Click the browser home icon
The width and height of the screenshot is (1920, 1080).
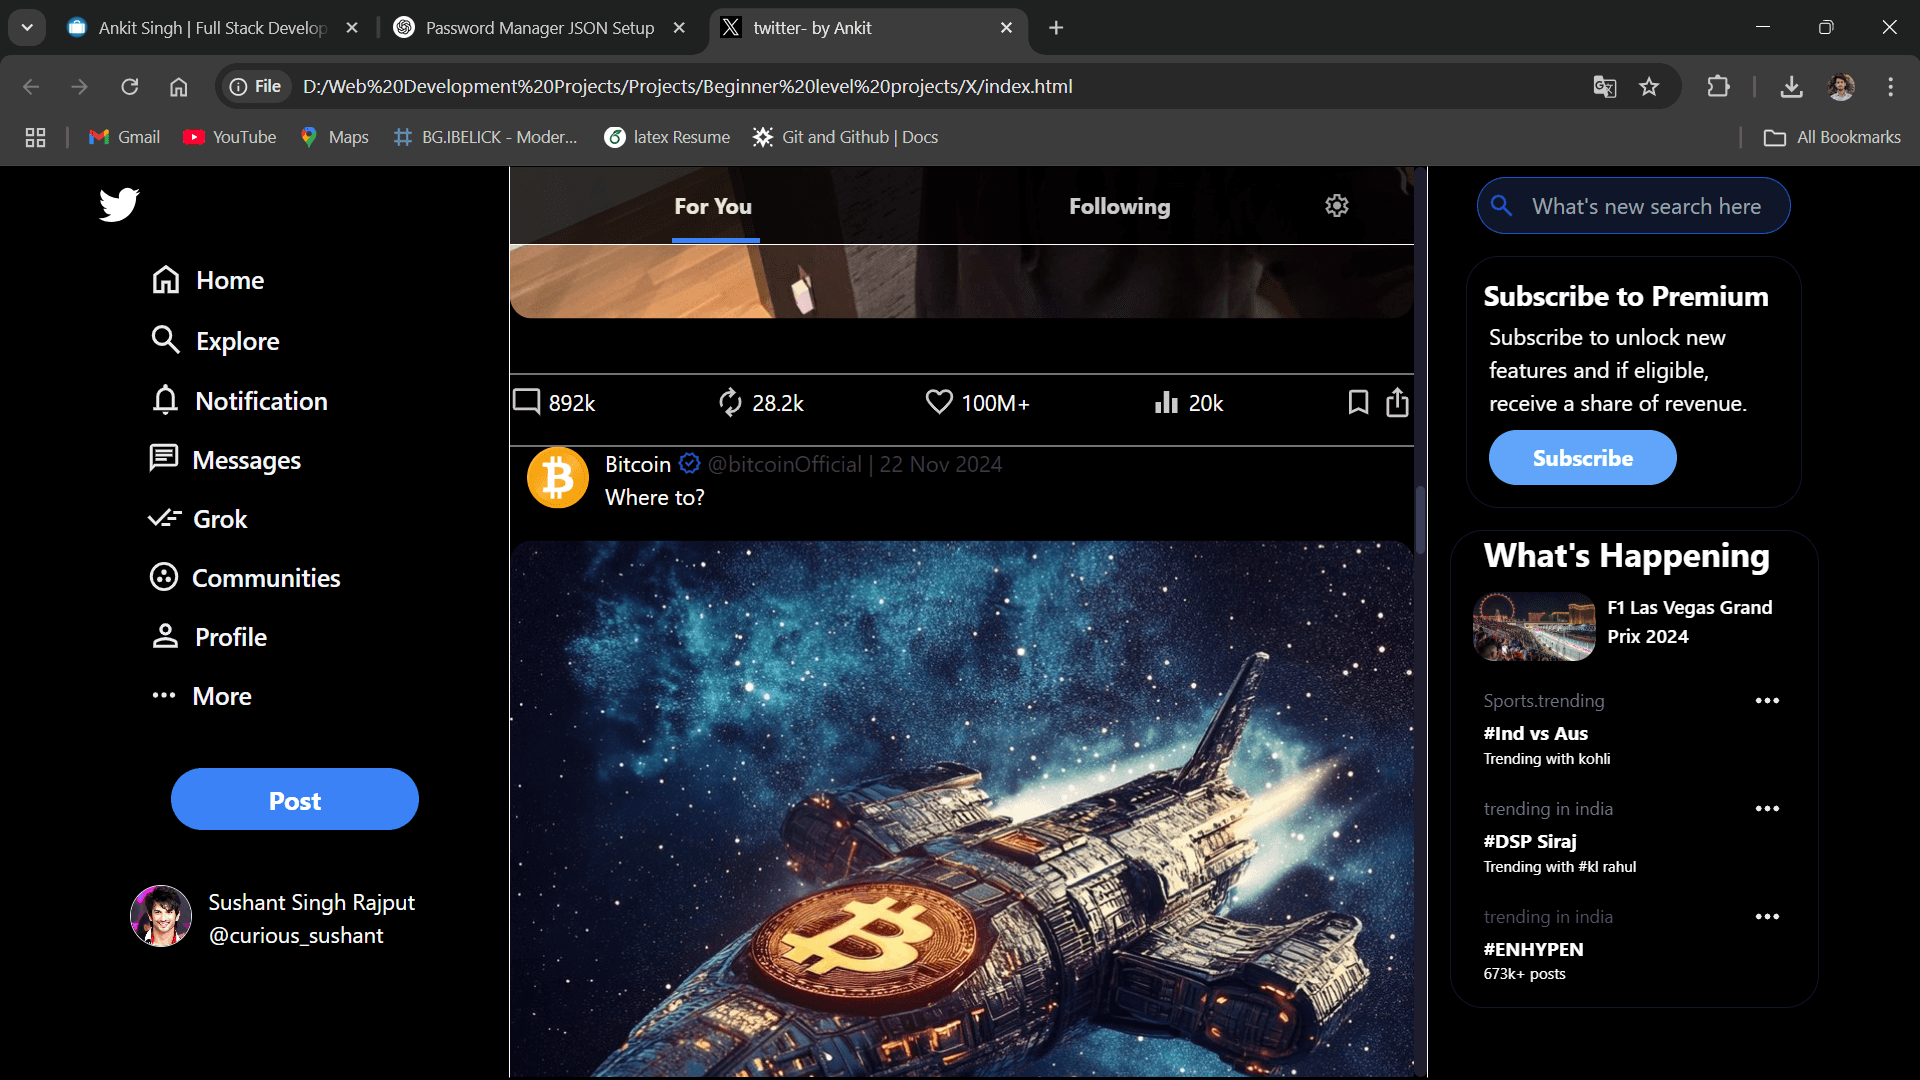[178, 87]
